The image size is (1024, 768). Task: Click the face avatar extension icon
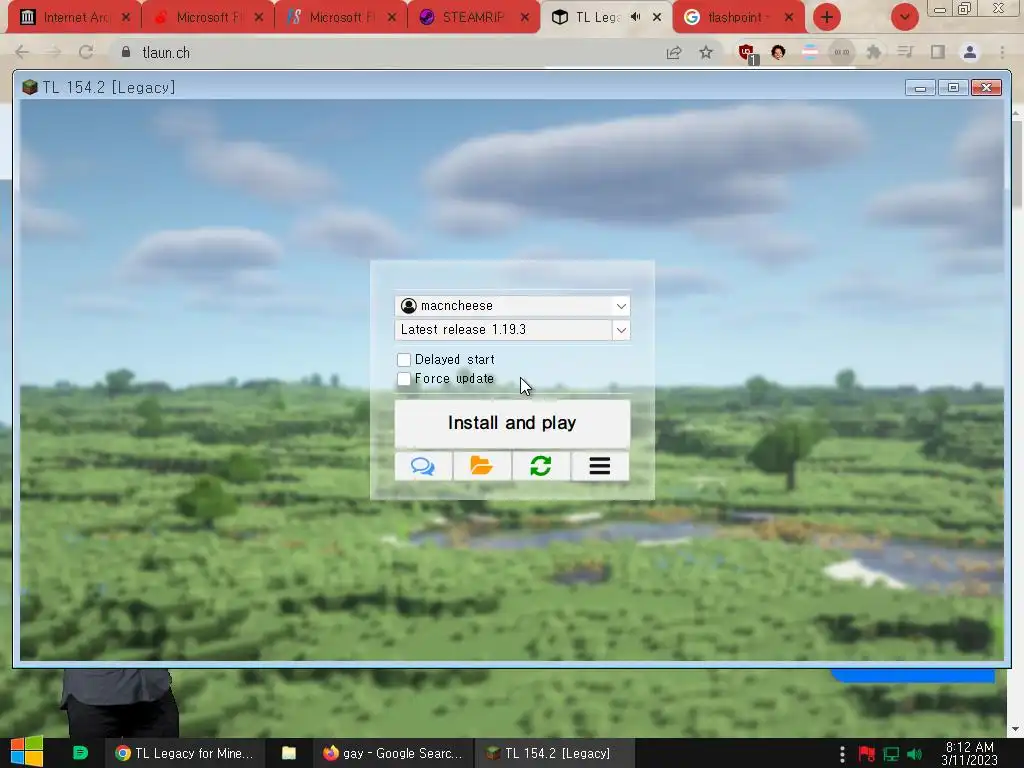tap(778, 52)
